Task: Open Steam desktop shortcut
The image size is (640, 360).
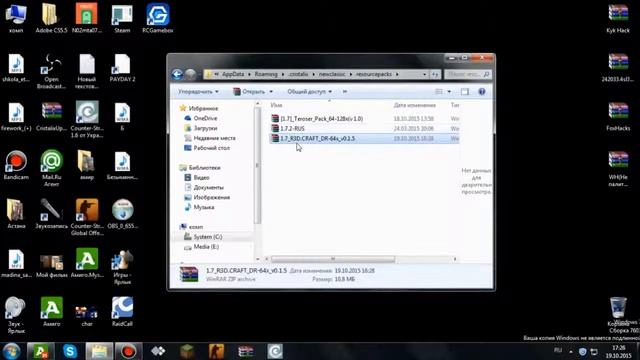Action: pos(122,18)
